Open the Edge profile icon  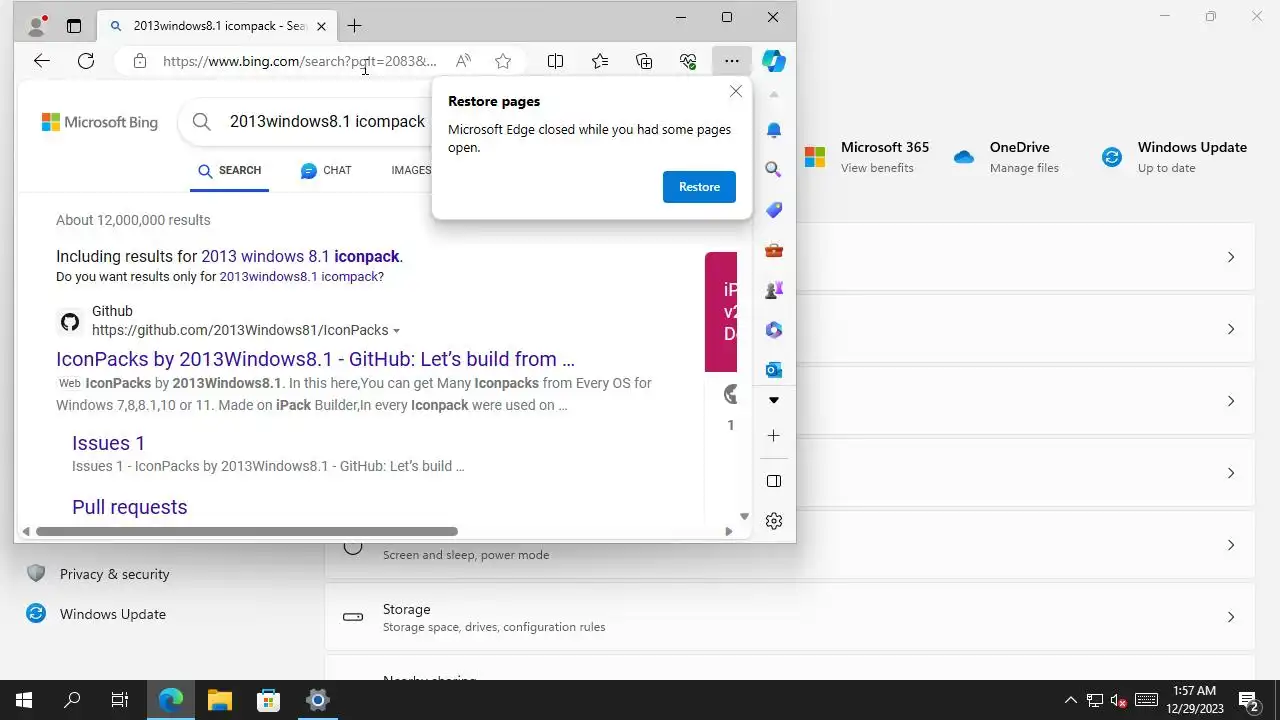pos(37,25)
